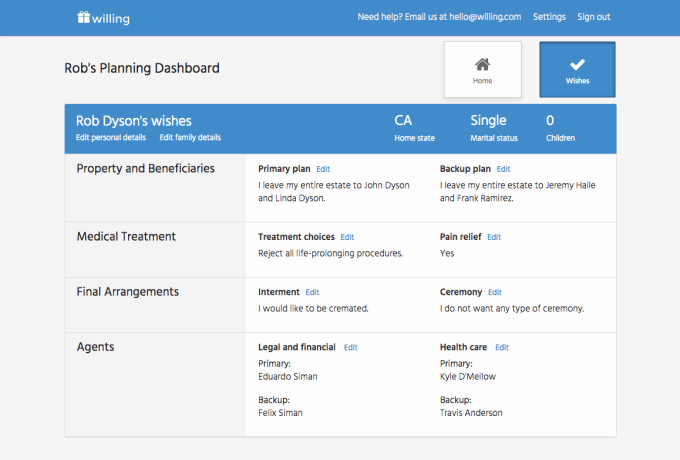Select the Property and Beneficiaries section heading
The image size is (680, 460).
[145, 169]
